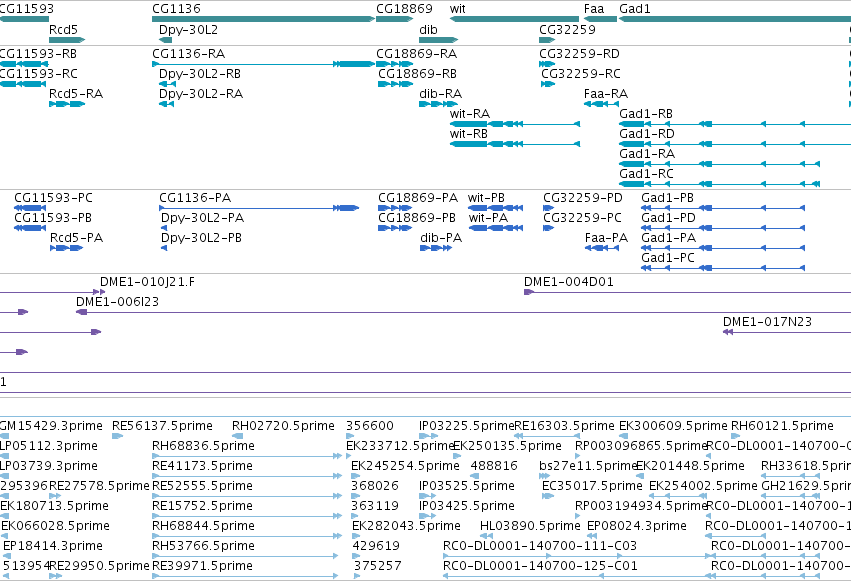The image size is (851, 581).
Task: Select the dib-PA protein label
Action: 441,238
